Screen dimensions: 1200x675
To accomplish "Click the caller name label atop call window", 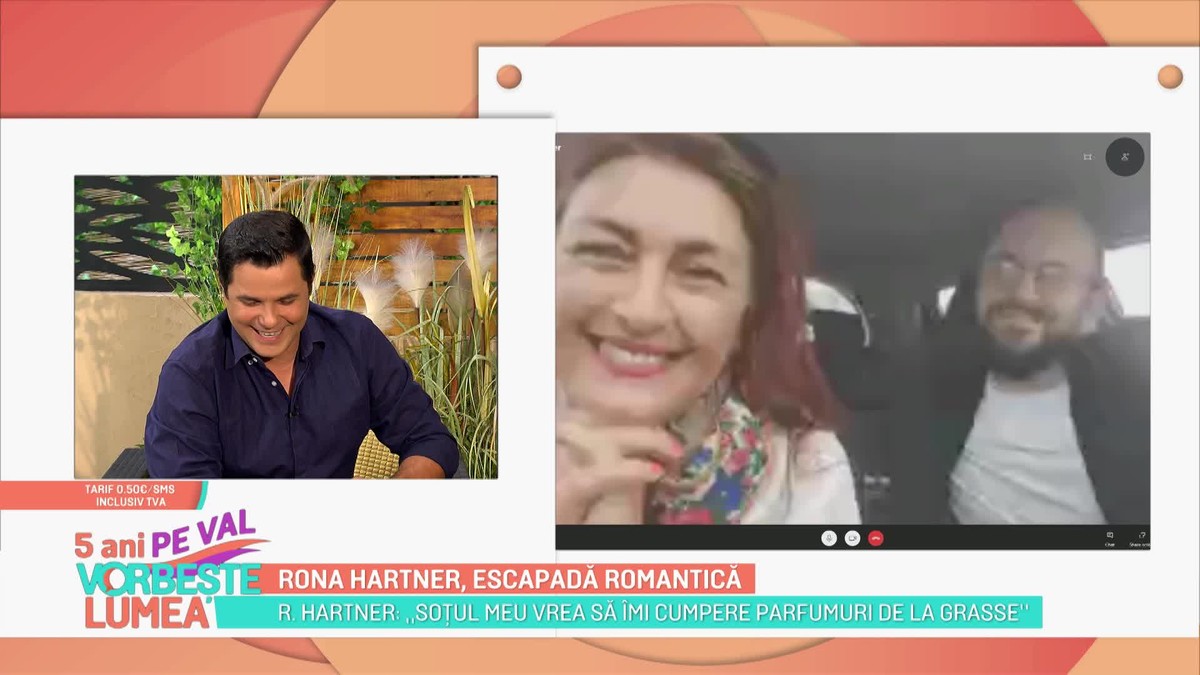I will pos(559,146).
